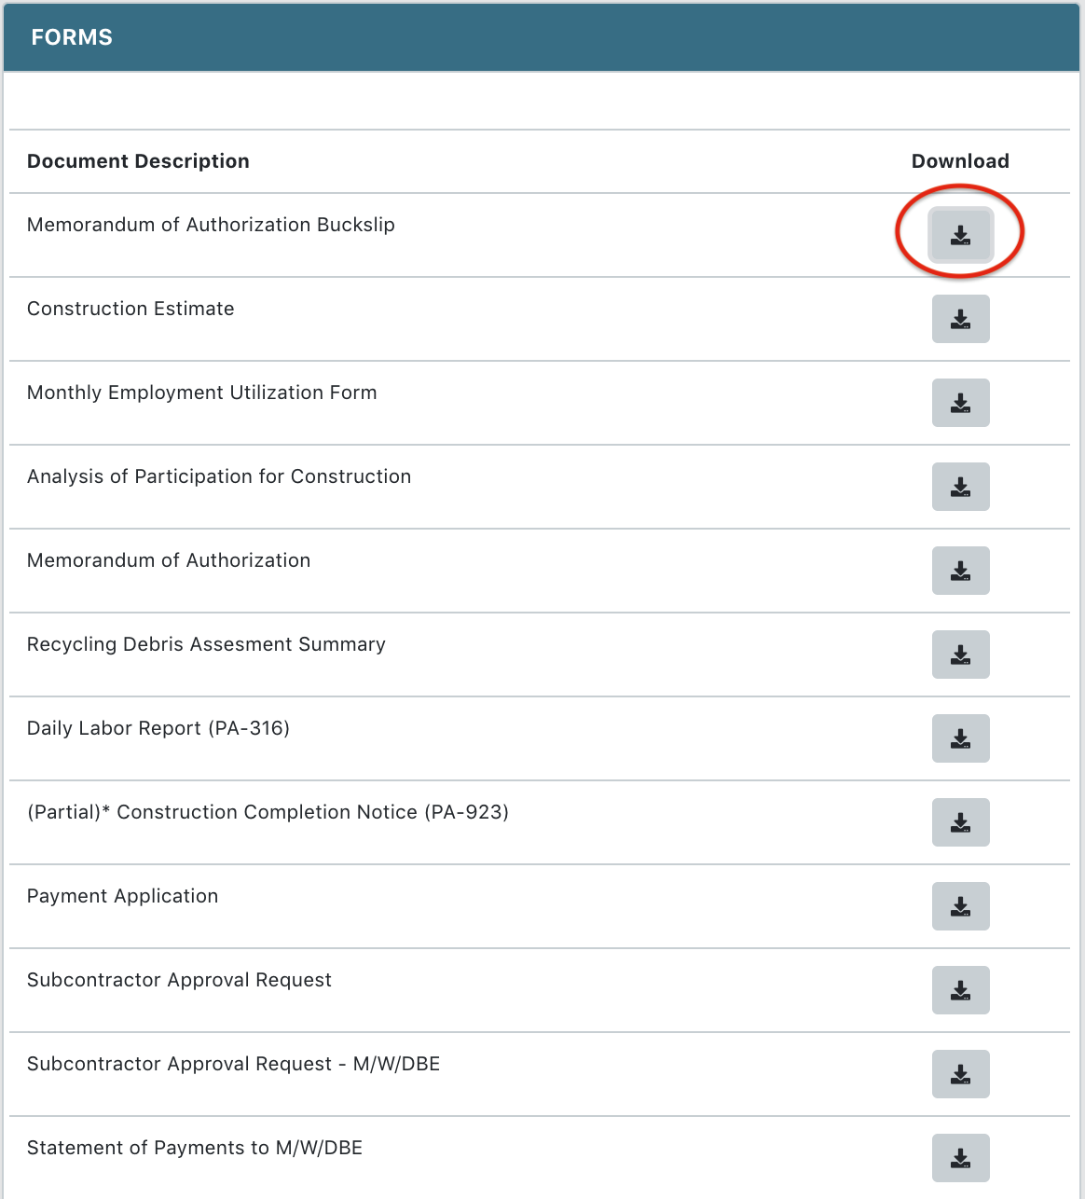Viewport: 1085px width, 1199px height.
Task: Download Subcontractor Approval Request - M/W/DBE form
Action: coord(960,1075)
